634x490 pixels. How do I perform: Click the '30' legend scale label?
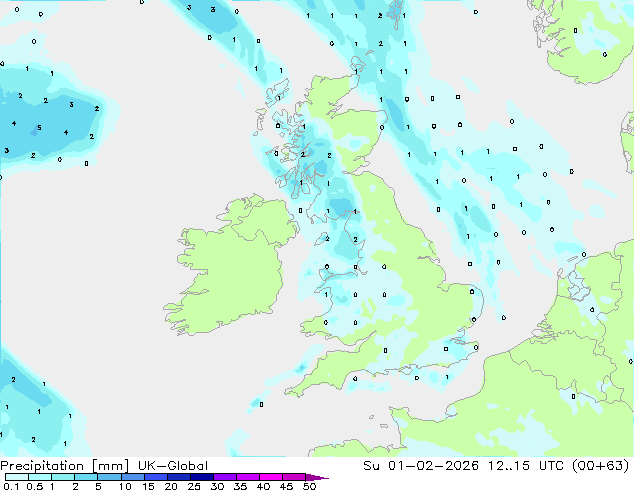(217, 486)
